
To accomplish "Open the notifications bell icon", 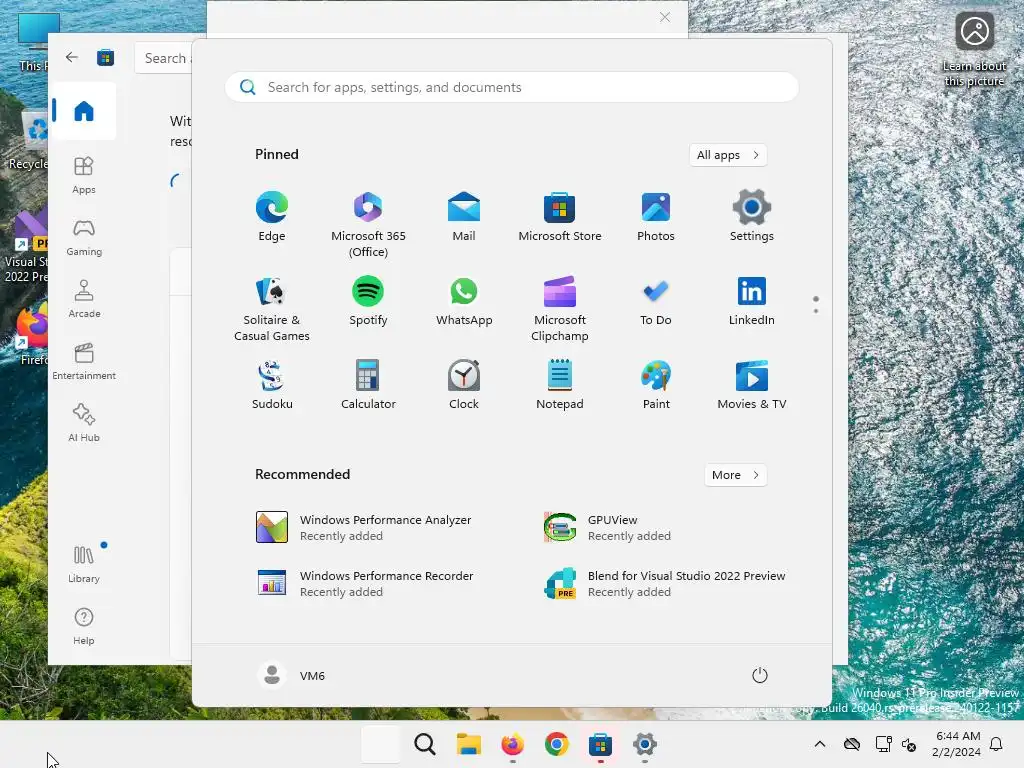I will click(x=996, y=744).
